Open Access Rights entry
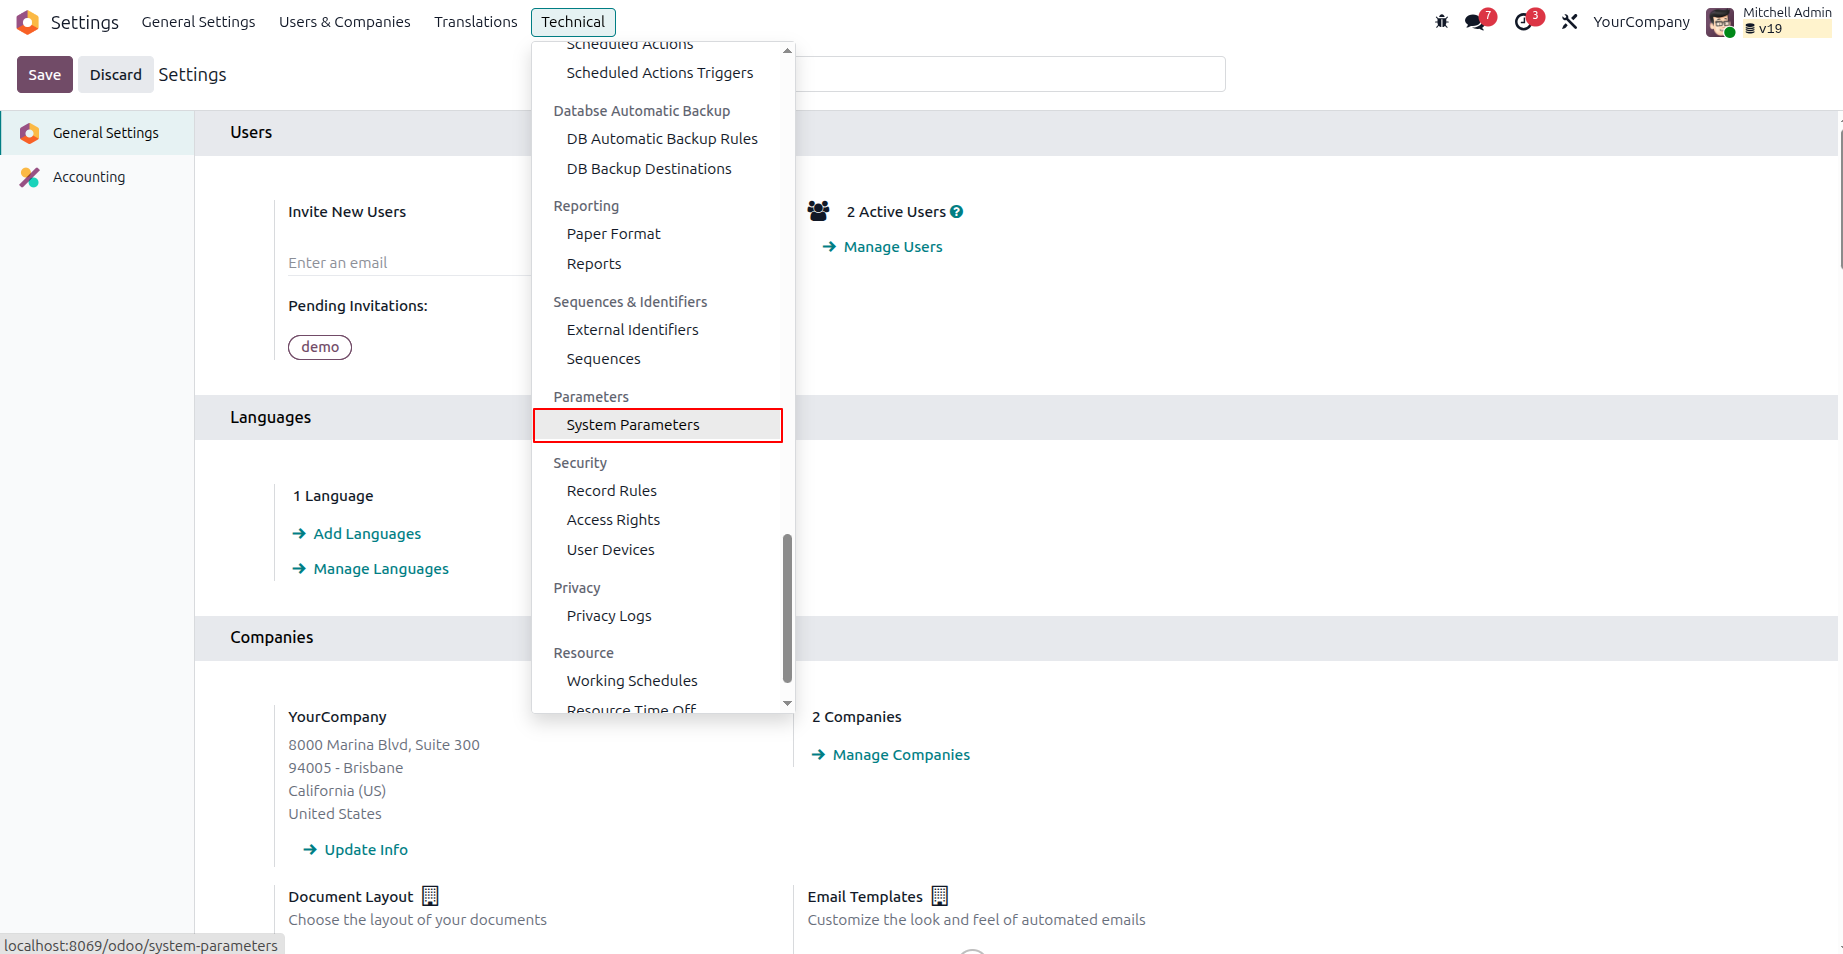This screenshot has width=1843, height=954. click(613, 520)
